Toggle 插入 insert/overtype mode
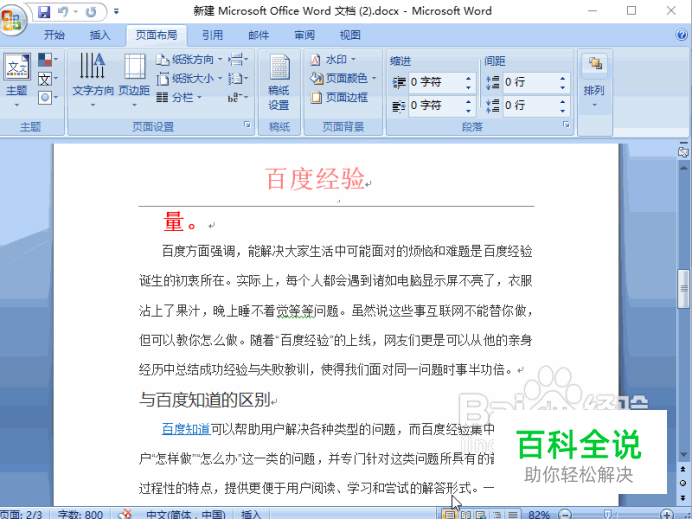The height and width of the screenshot is (519, 692). (252, 515)
